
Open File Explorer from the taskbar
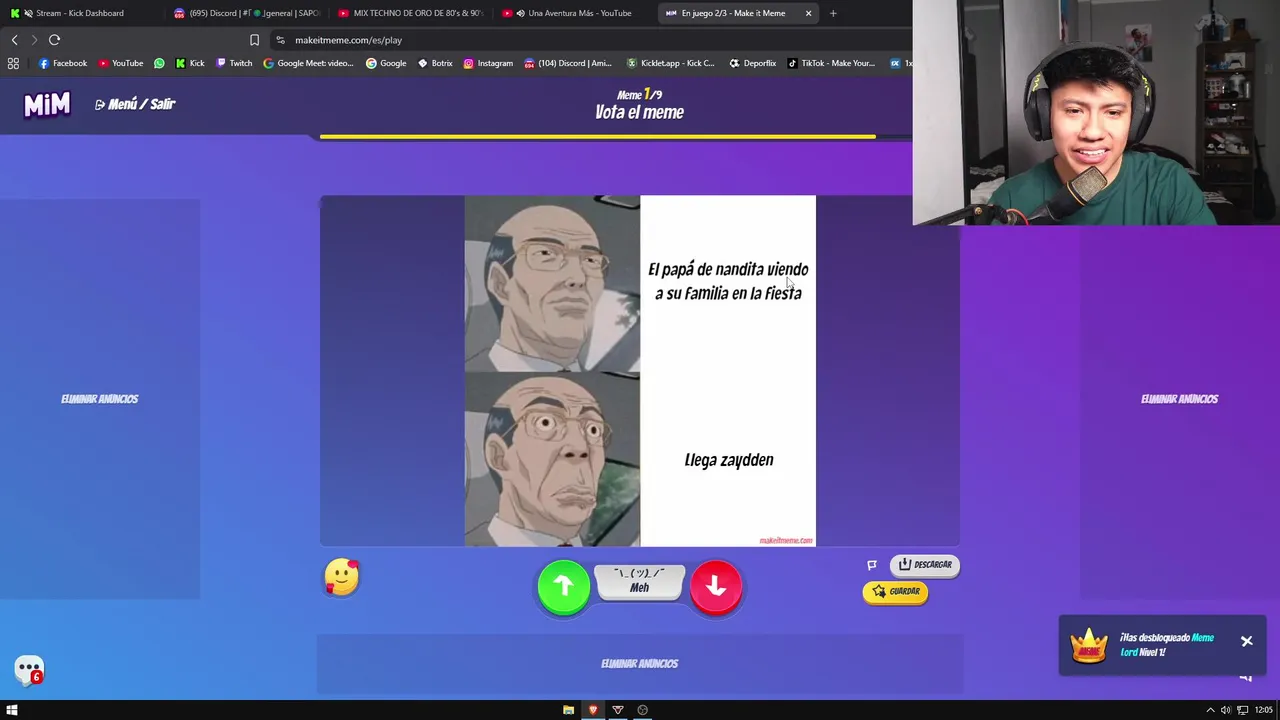[x=568, y=710]
